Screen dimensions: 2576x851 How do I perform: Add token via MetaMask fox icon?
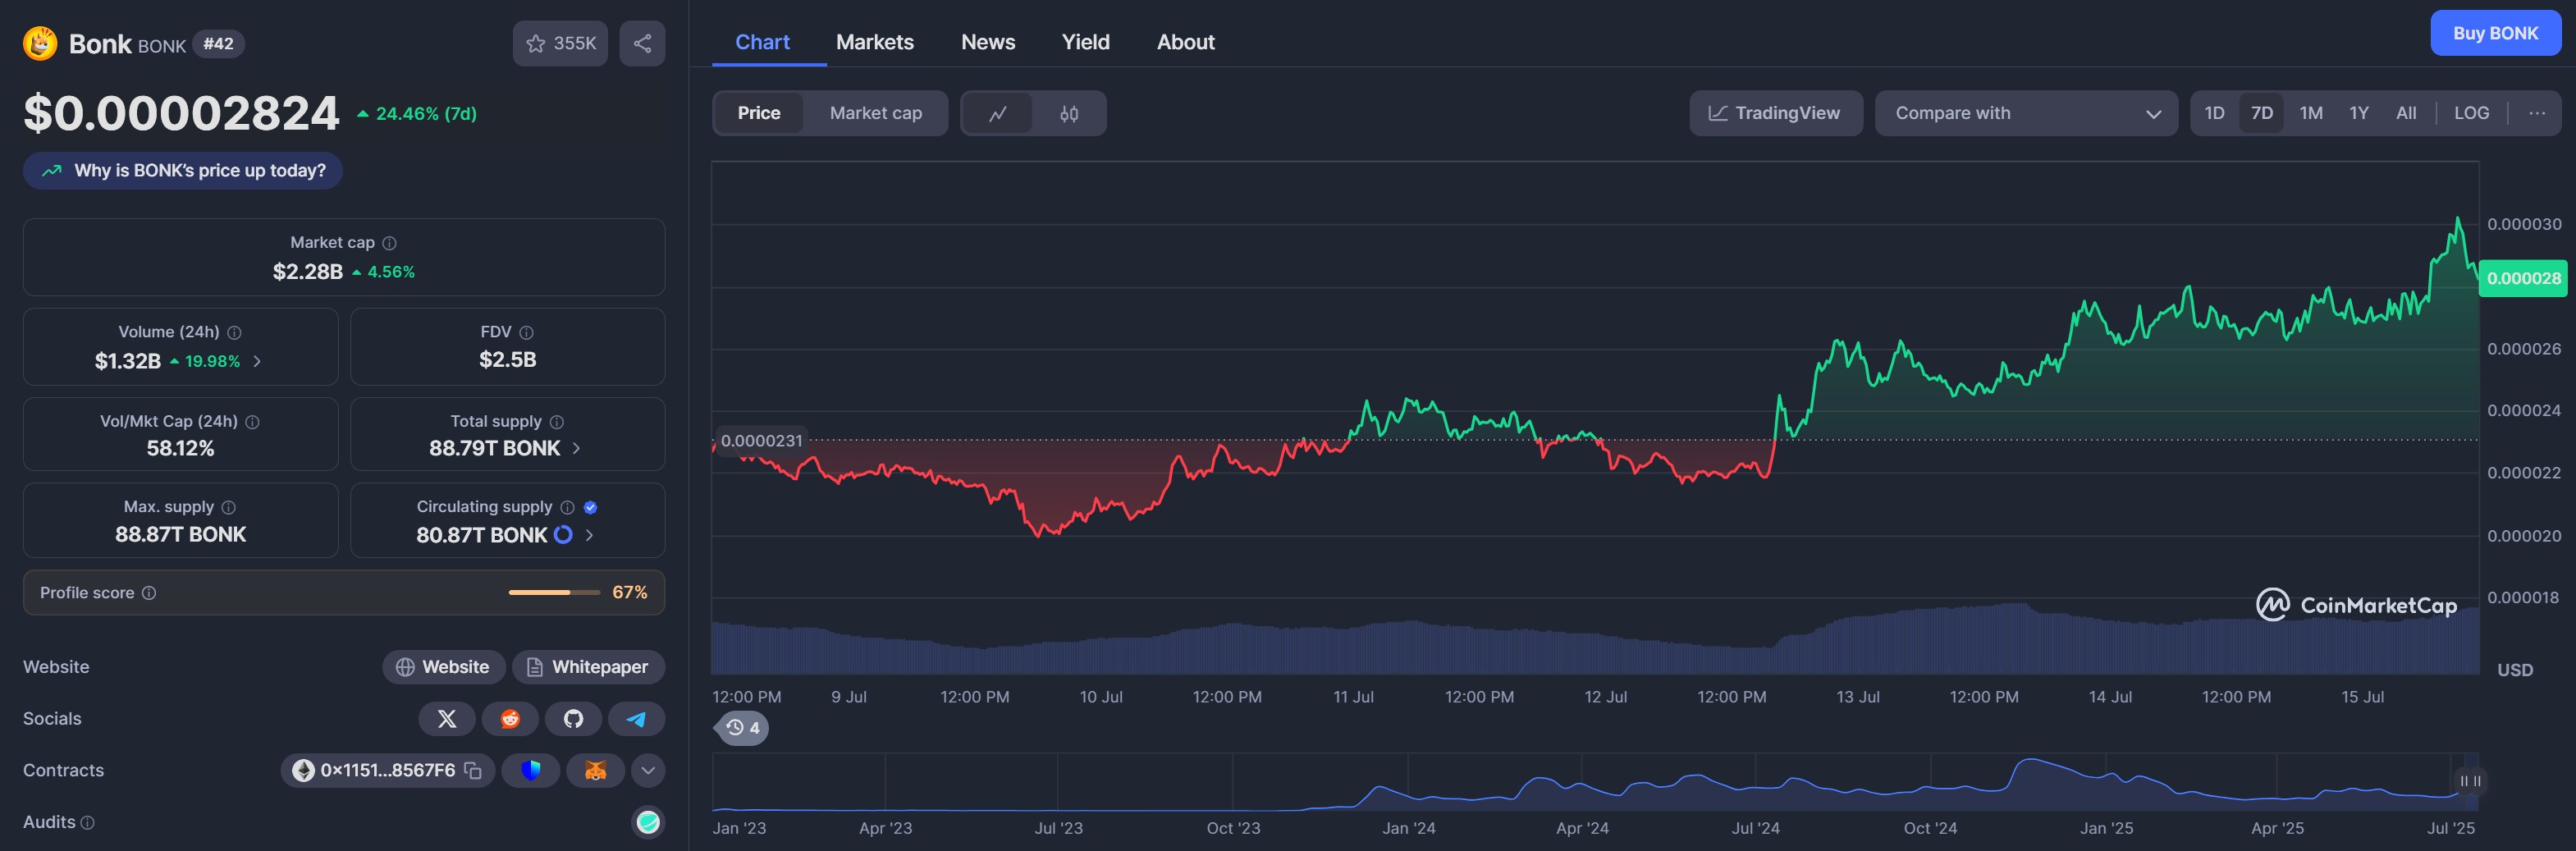pos(596,770)
